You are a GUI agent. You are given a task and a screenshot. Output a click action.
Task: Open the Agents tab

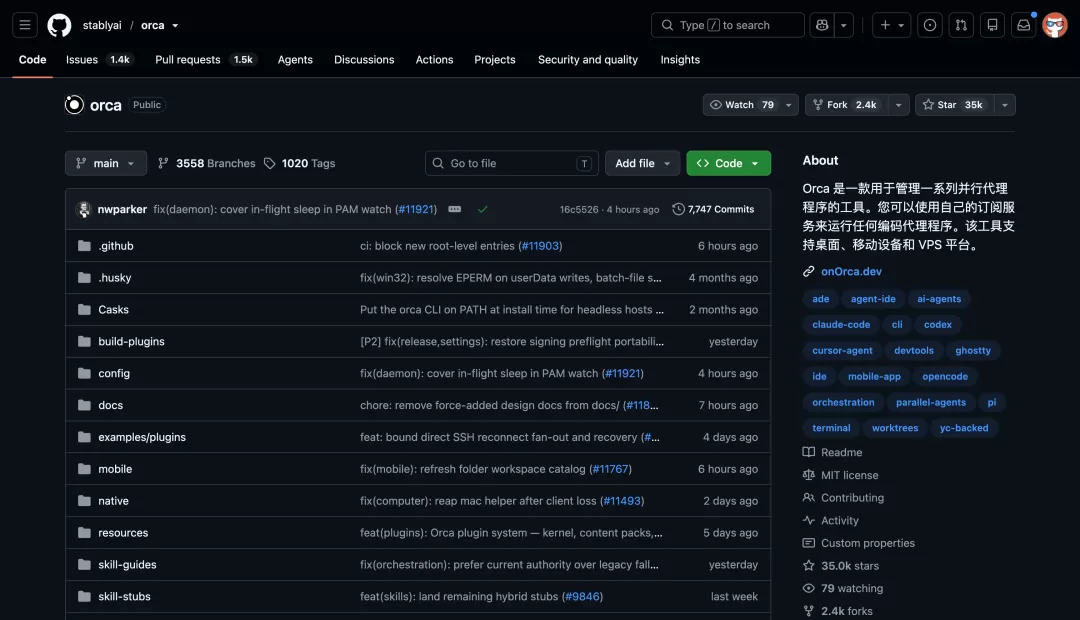point(295,60)
